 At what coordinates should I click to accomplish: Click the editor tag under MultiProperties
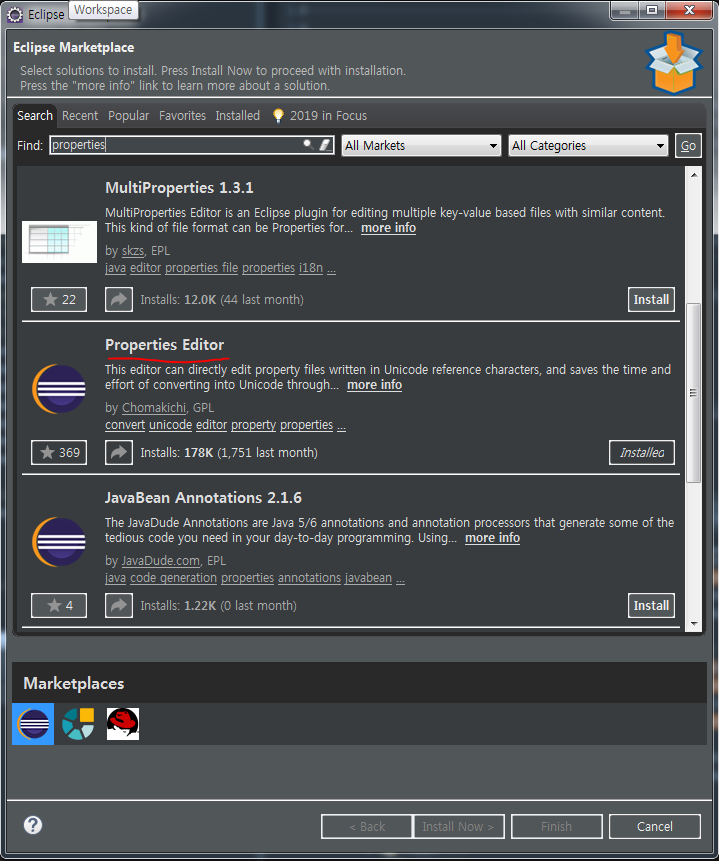(x=146, y=268)
